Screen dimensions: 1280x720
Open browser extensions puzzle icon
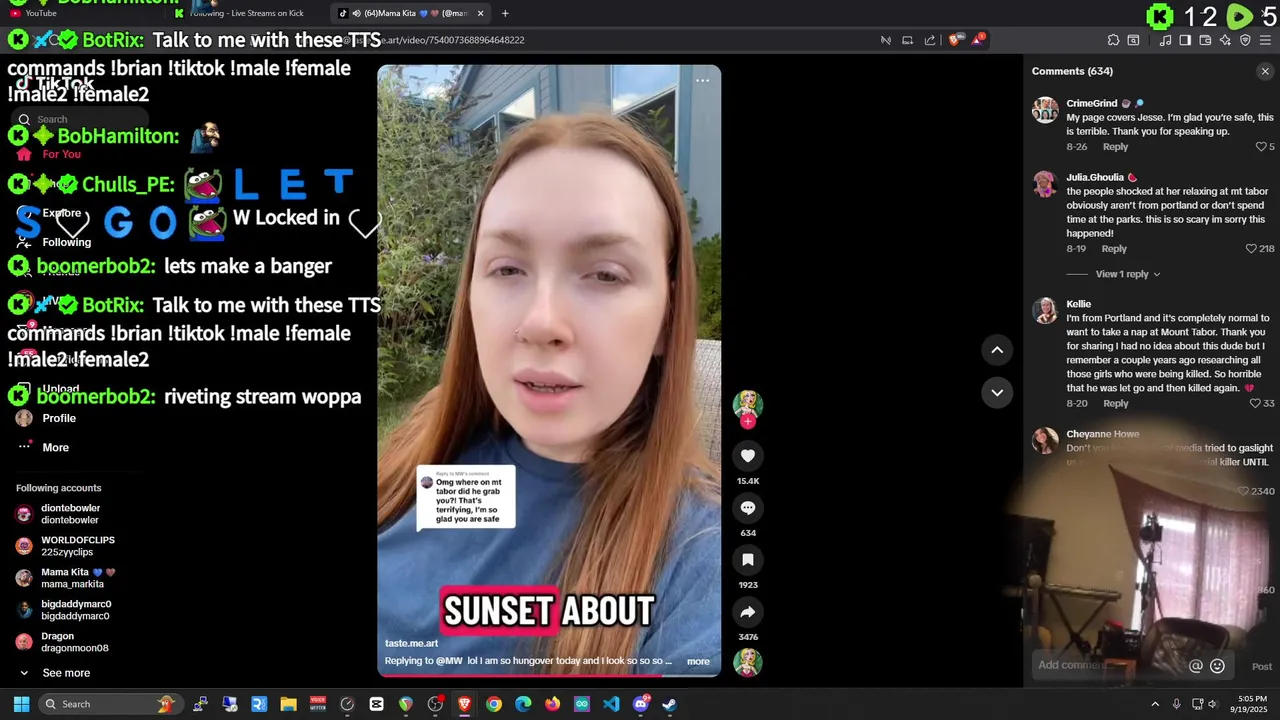tap(1113, 40)
